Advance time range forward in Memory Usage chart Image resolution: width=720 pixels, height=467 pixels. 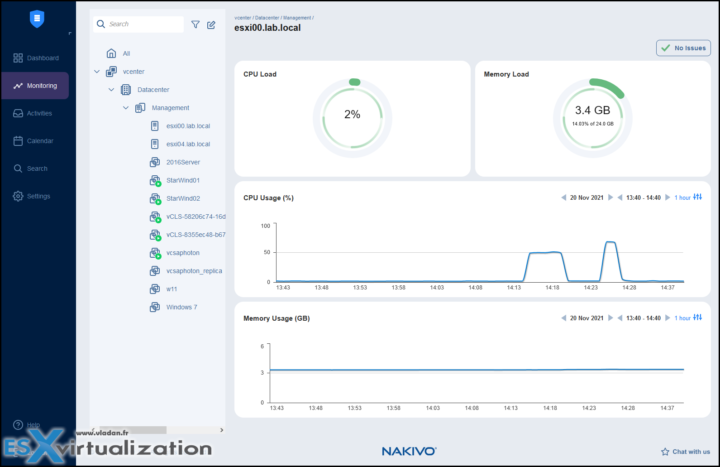click(667, 318)
